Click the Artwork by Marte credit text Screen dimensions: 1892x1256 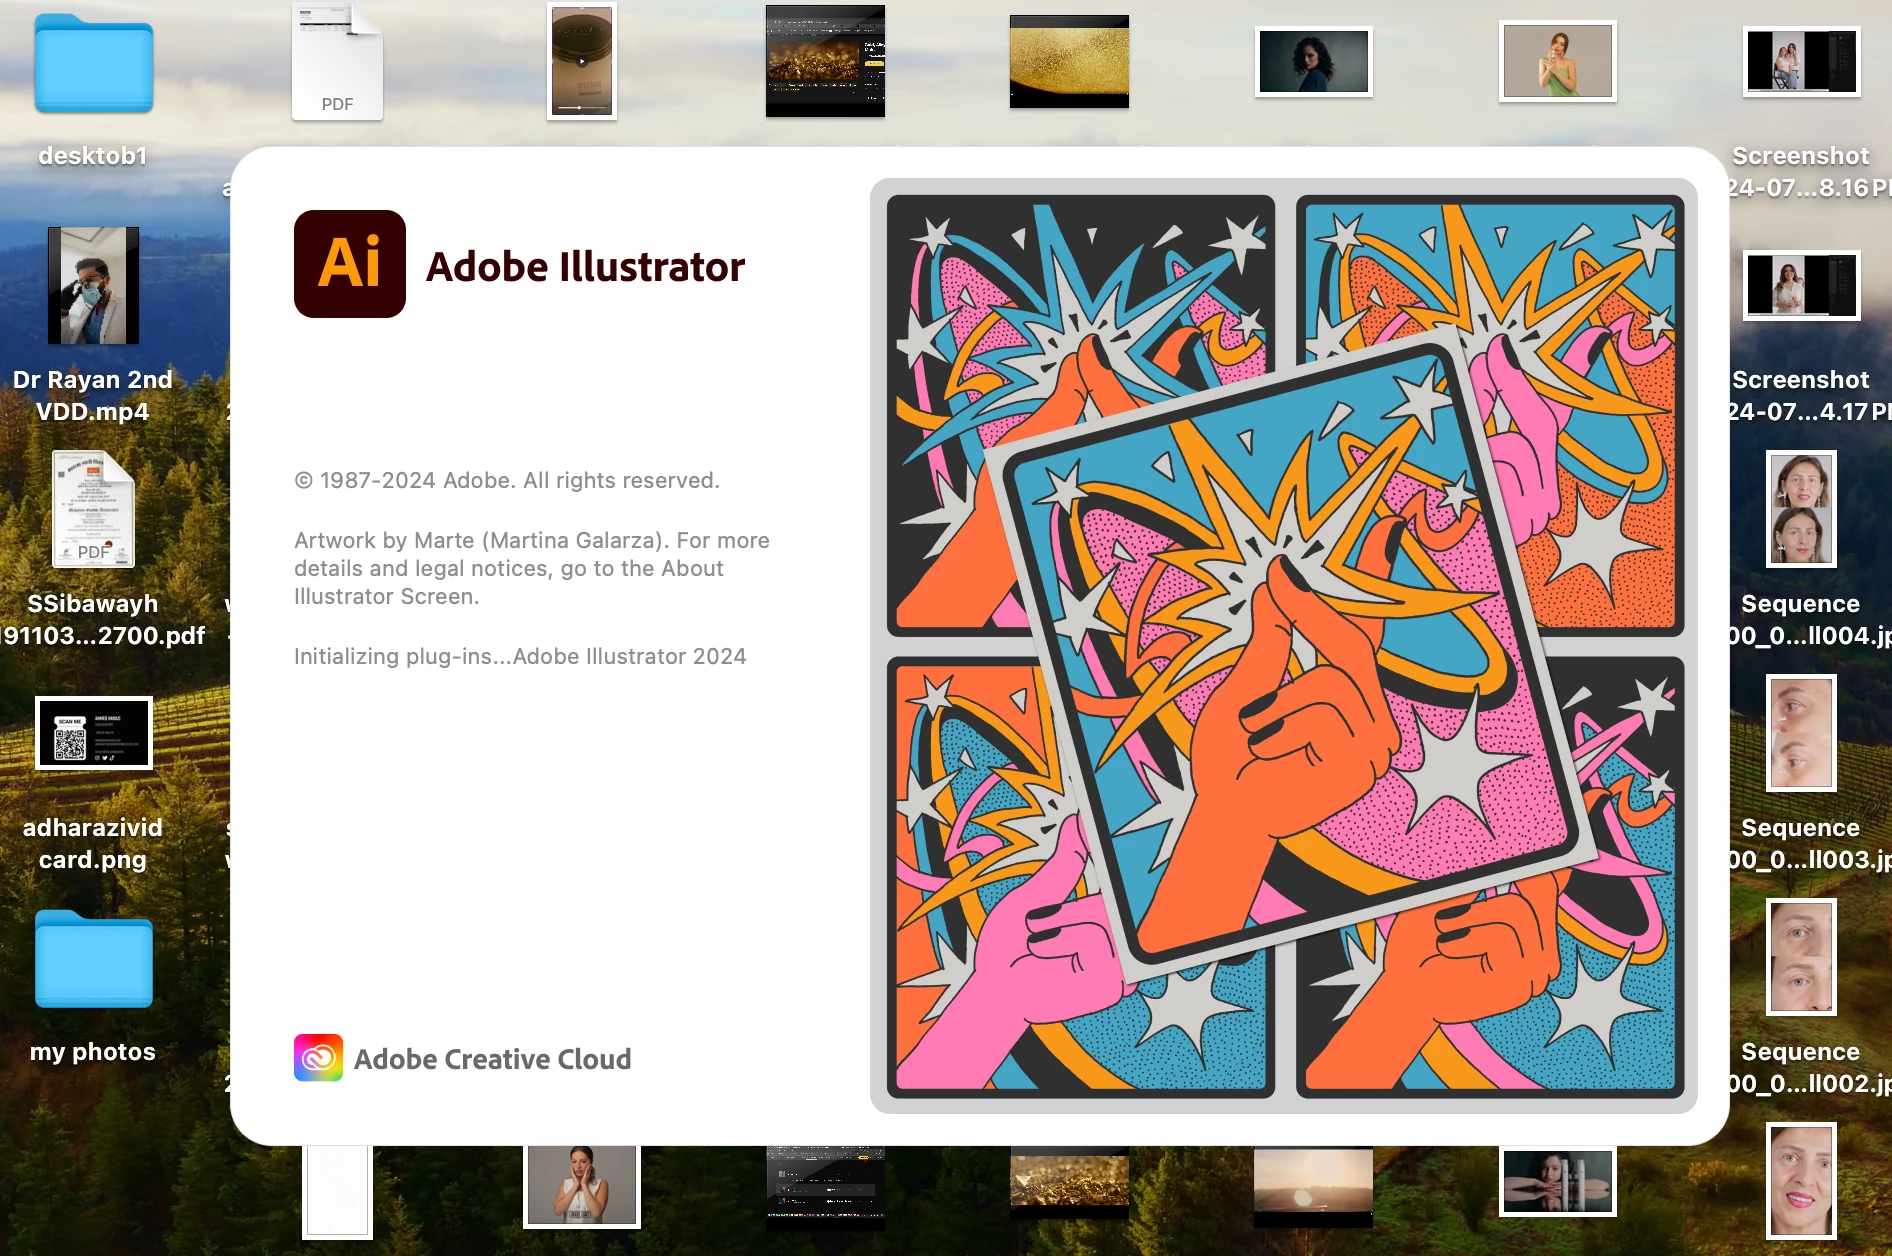(x=532, y=568)
